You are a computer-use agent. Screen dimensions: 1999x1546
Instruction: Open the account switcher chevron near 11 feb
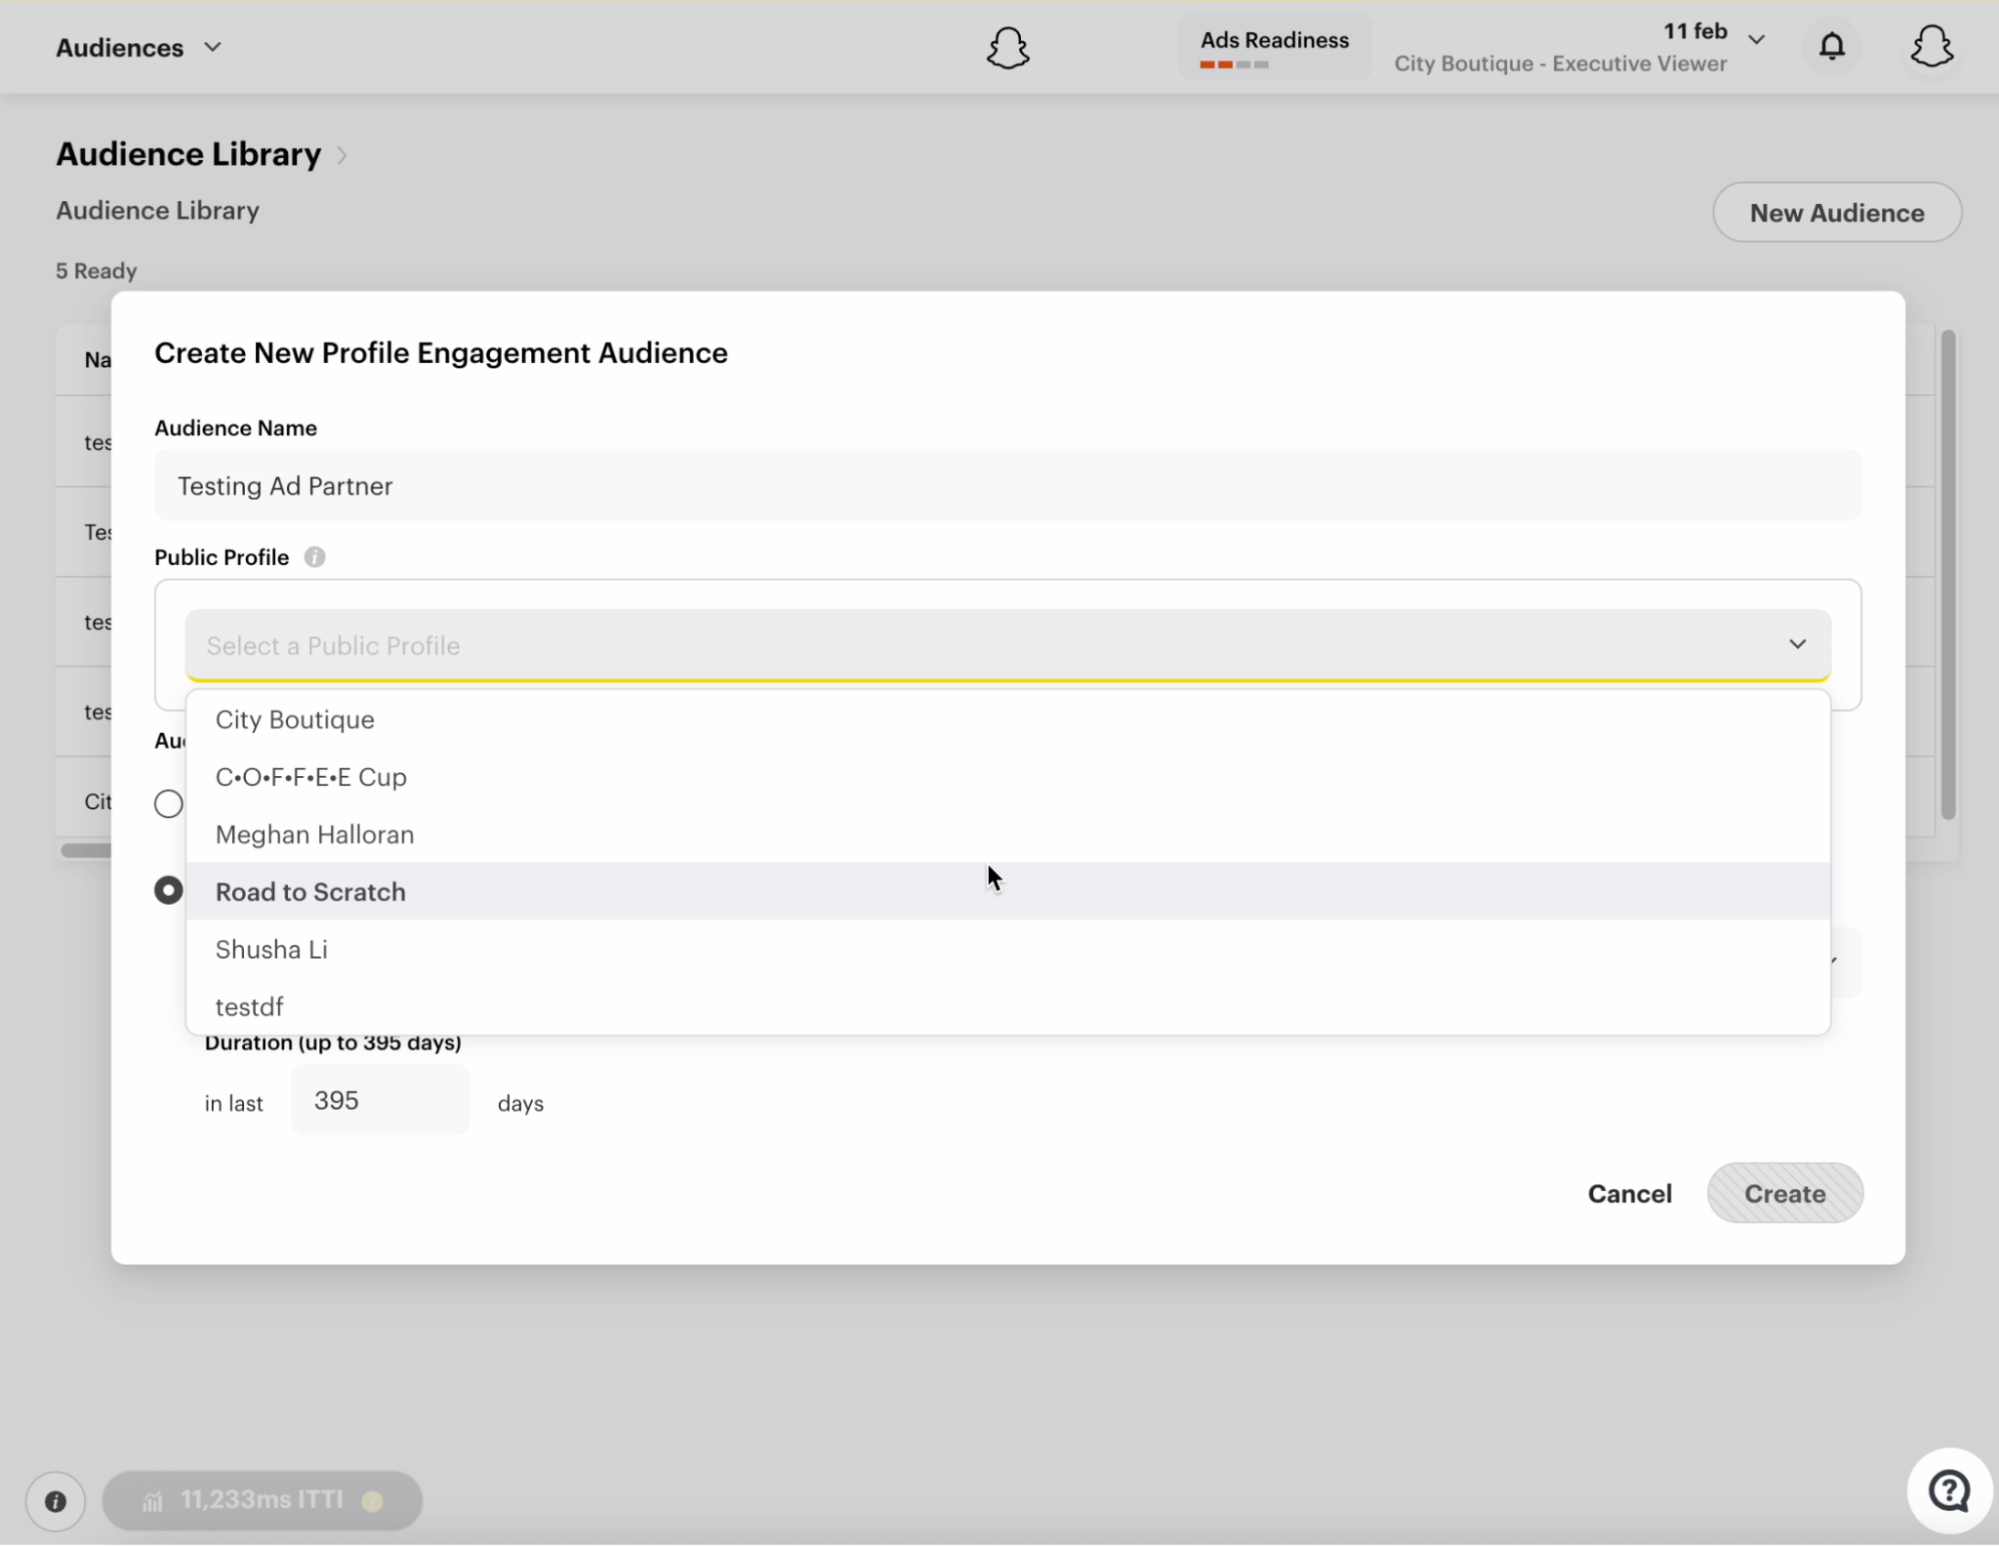click(x=1756, y=39)
